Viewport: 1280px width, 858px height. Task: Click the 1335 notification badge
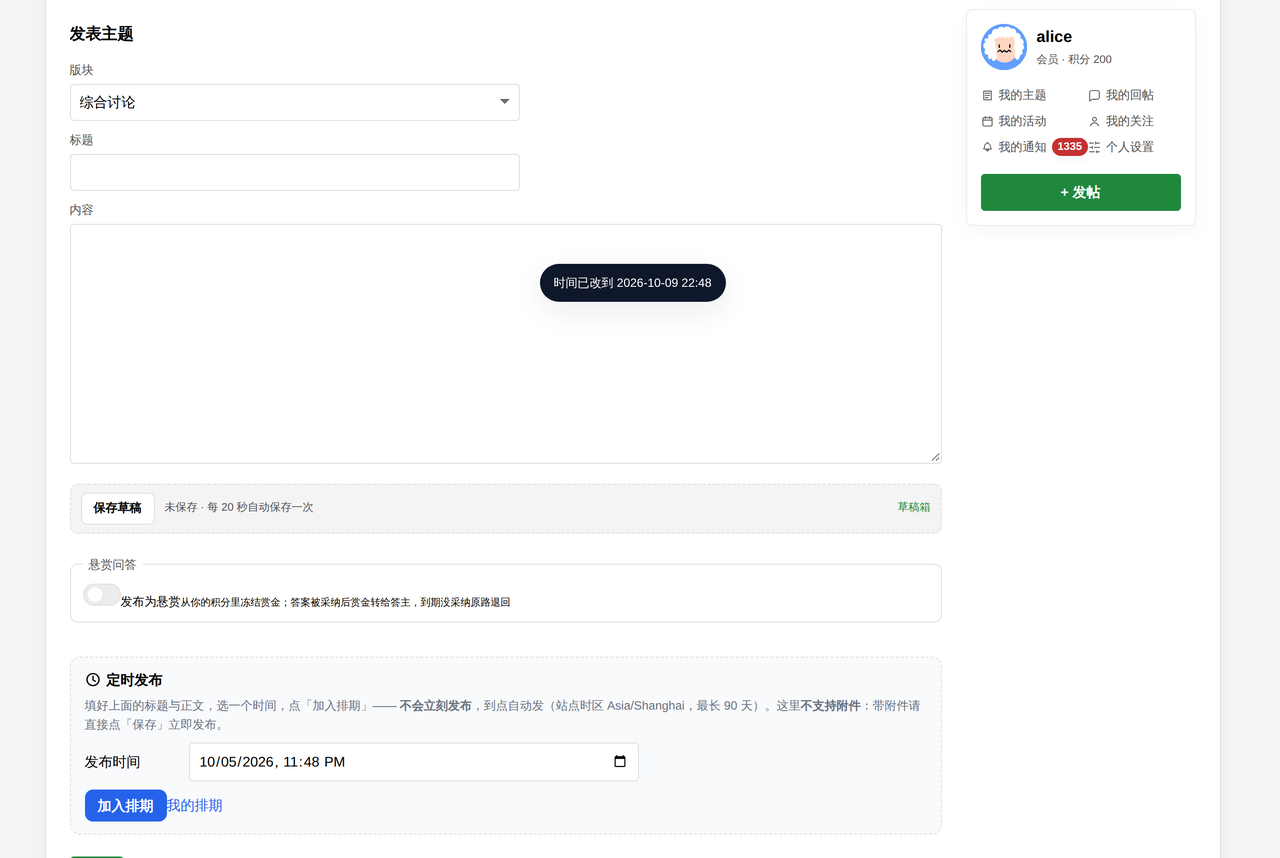[1069, 147]
